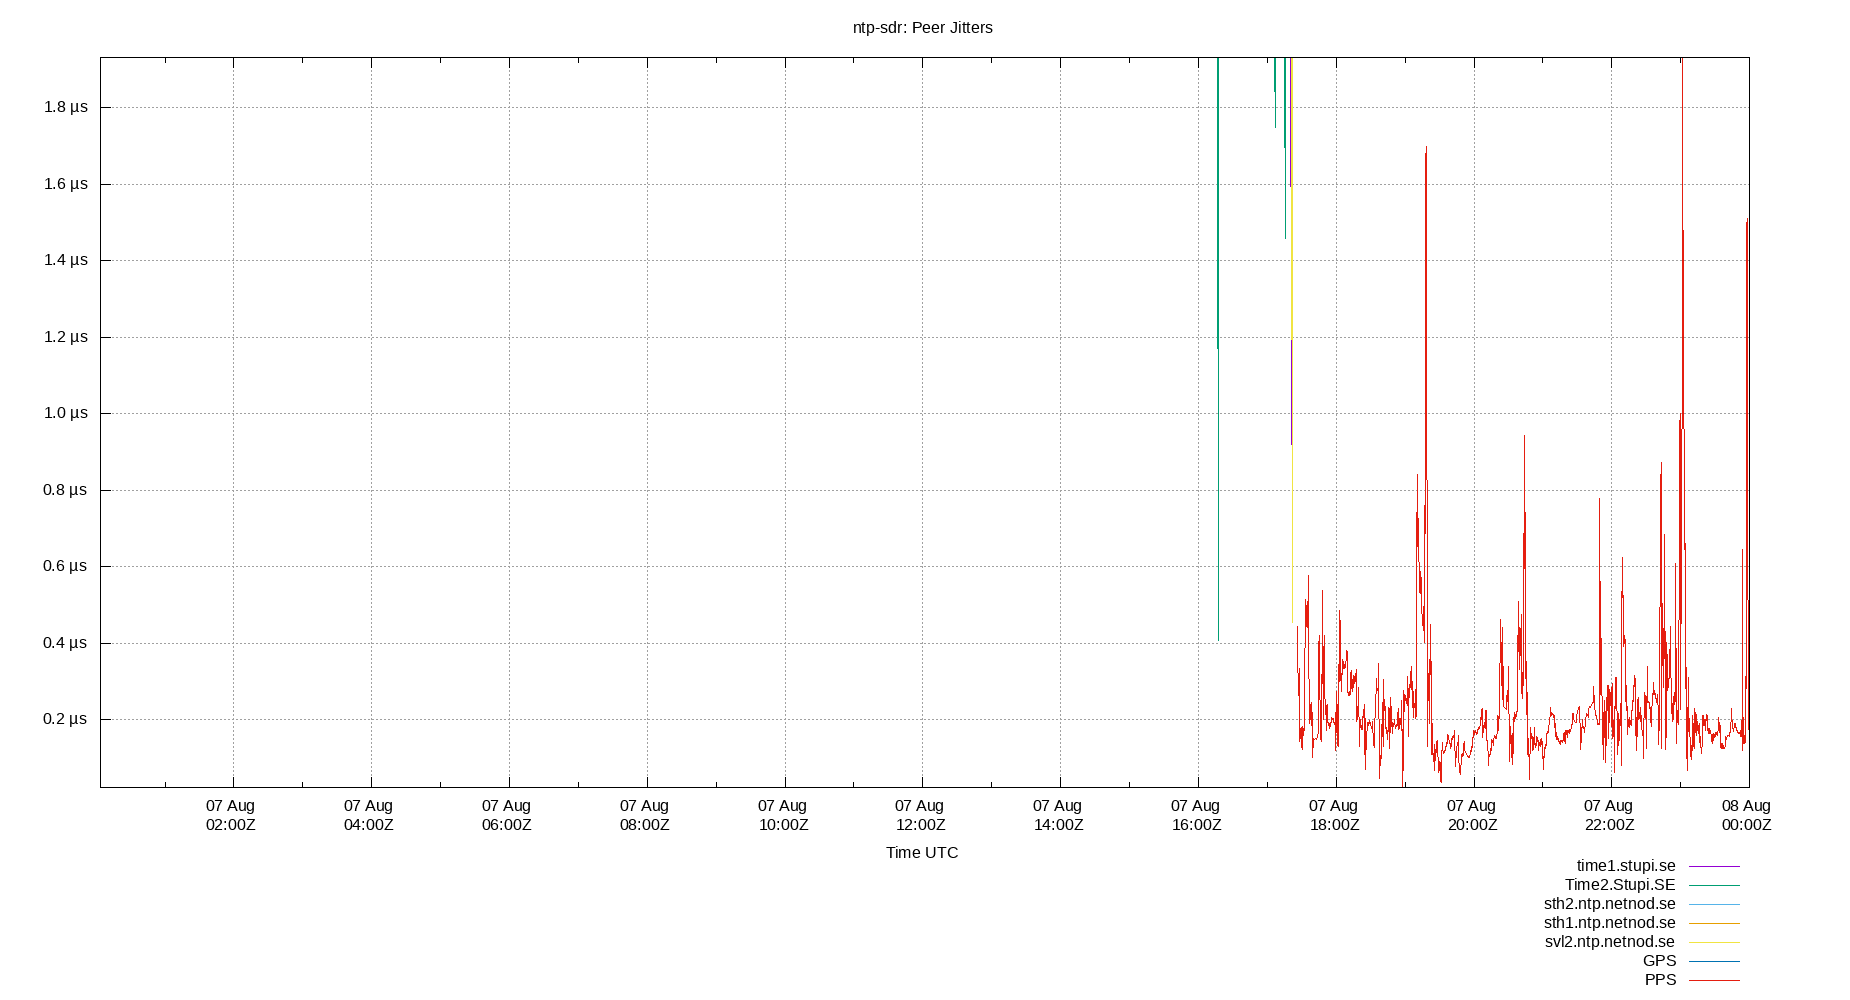Screen dimensions: 1850x1000
Task: Click the 08 Aug 00:00Z tick label
Action: click(1746, 815)
